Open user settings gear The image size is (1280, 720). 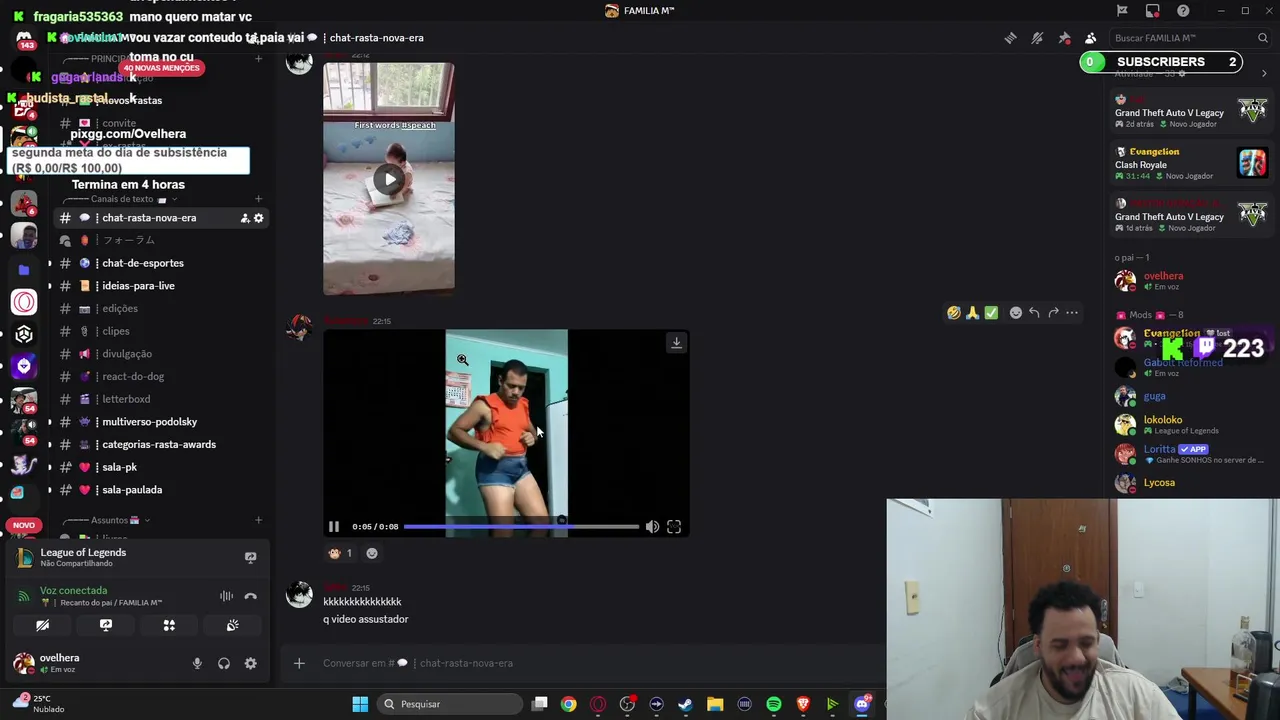point(250,663)
